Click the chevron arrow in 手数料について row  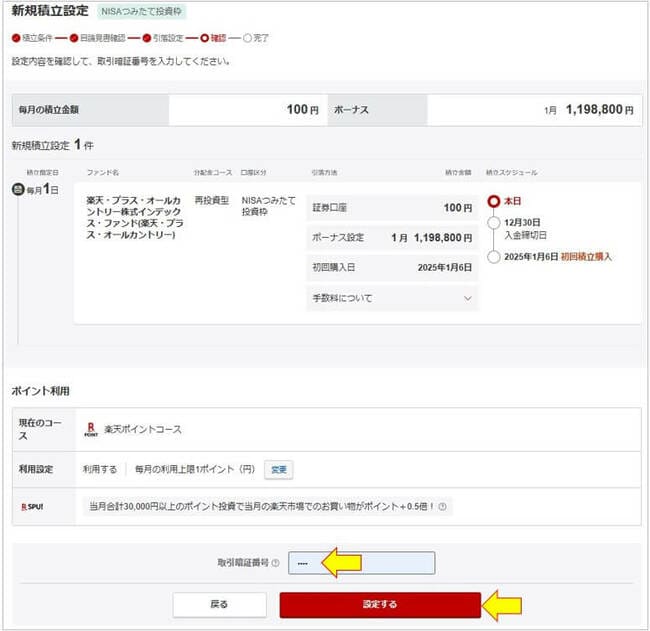(468, 298)
